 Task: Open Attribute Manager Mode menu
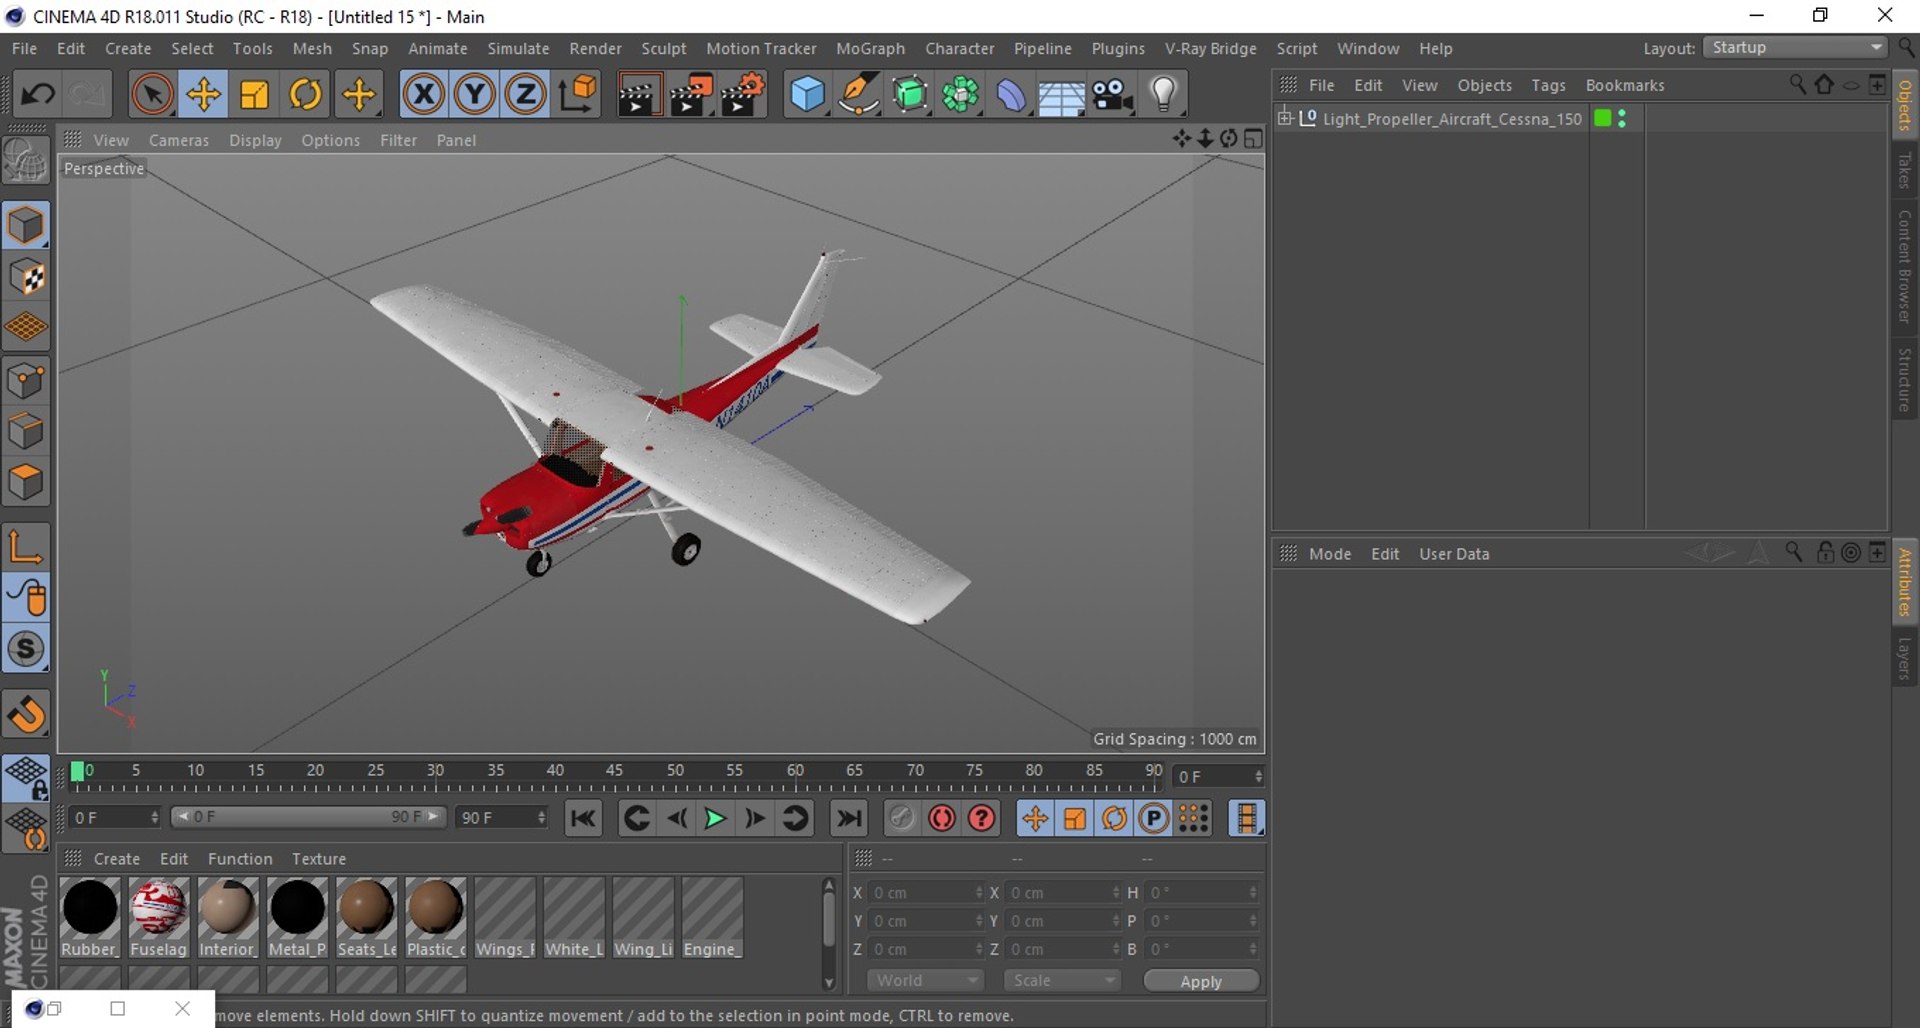coord(1330,554)
